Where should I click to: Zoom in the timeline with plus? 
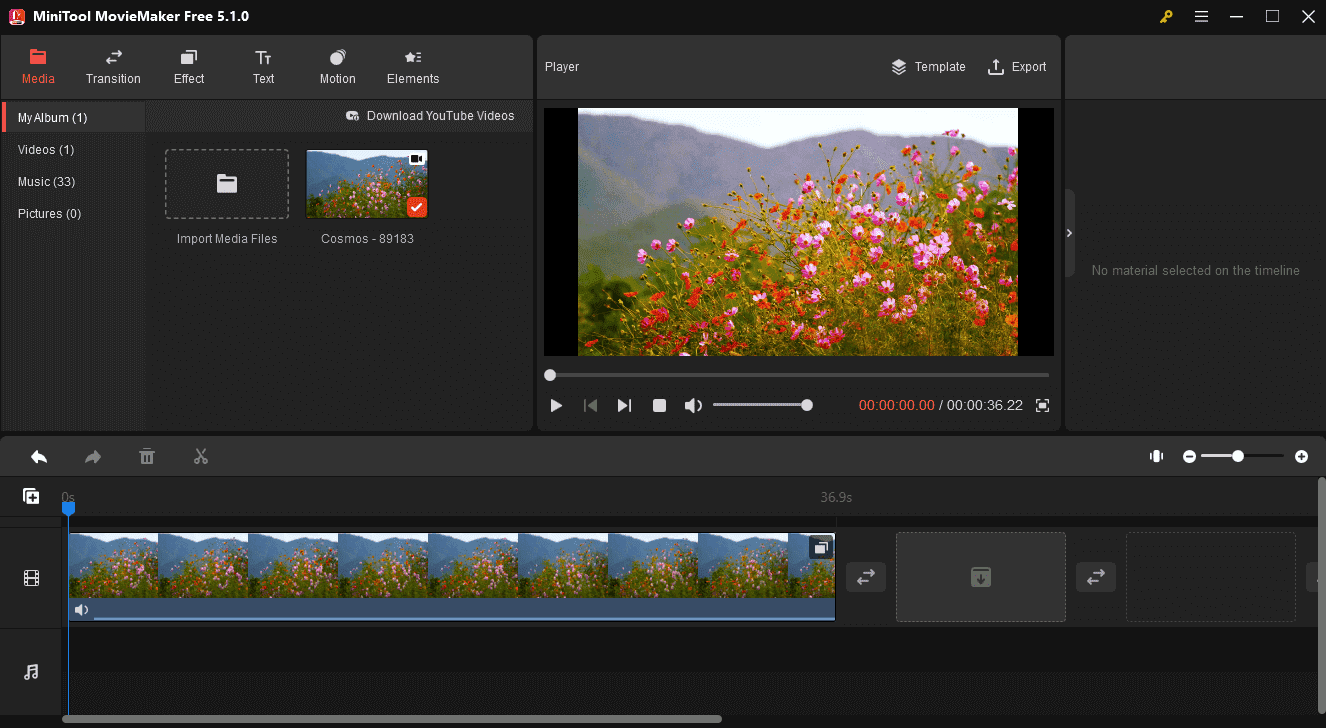[x=1301, y=456]
